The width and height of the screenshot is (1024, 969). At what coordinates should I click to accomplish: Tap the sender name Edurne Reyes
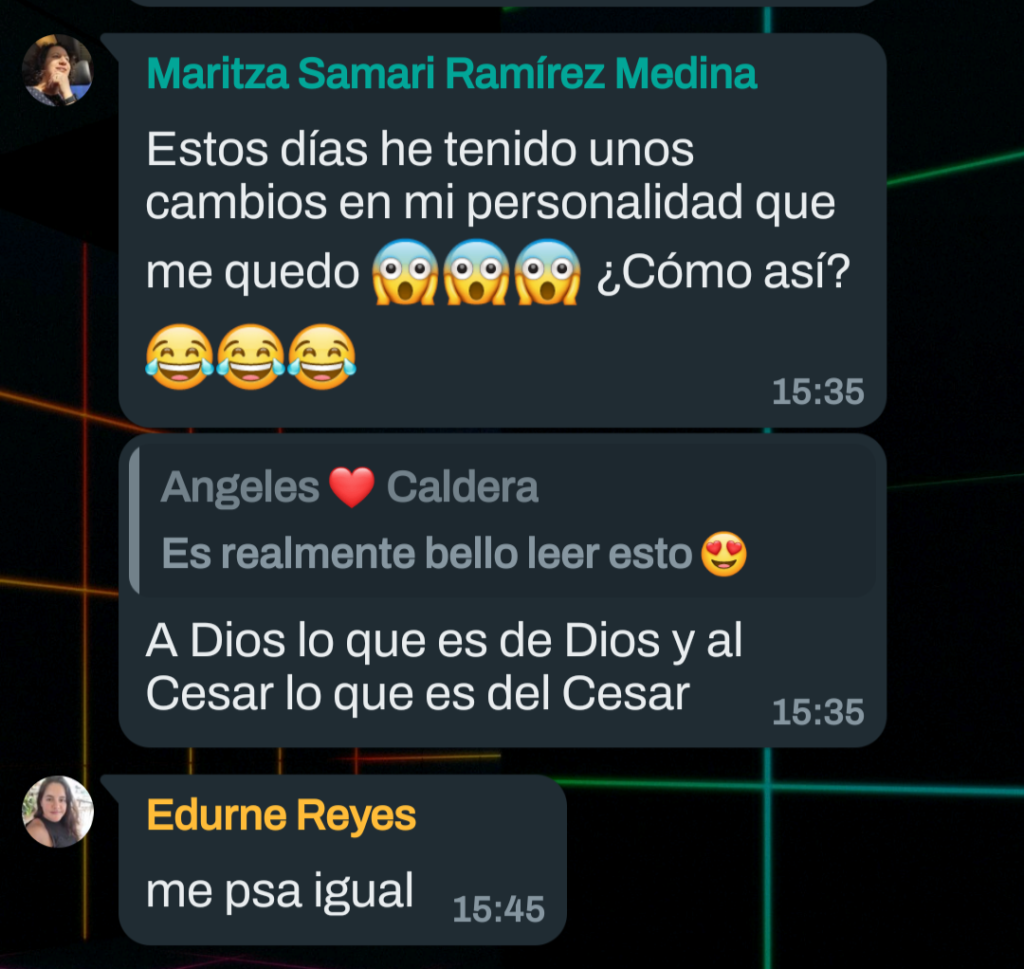tap(281, 816)
